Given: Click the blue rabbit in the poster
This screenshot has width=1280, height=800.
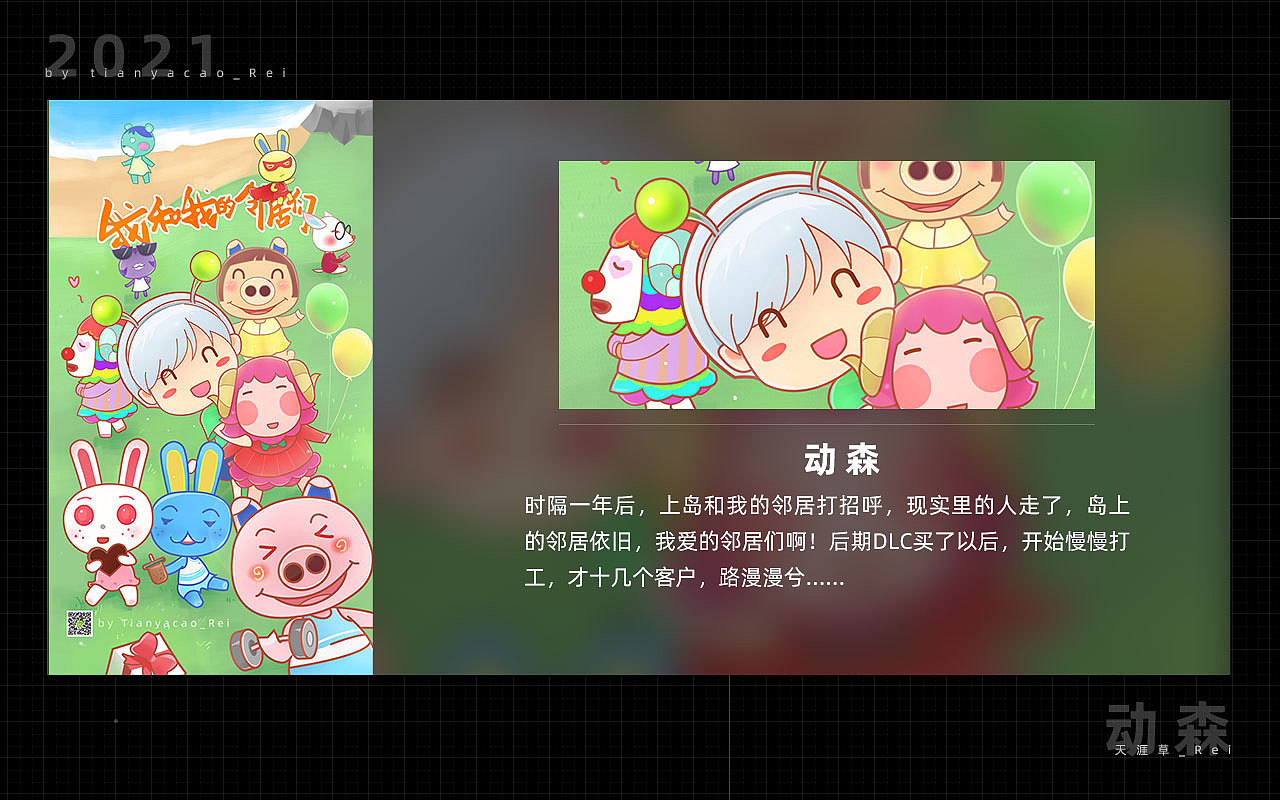Looking at the screenshot, I should 190,525.
